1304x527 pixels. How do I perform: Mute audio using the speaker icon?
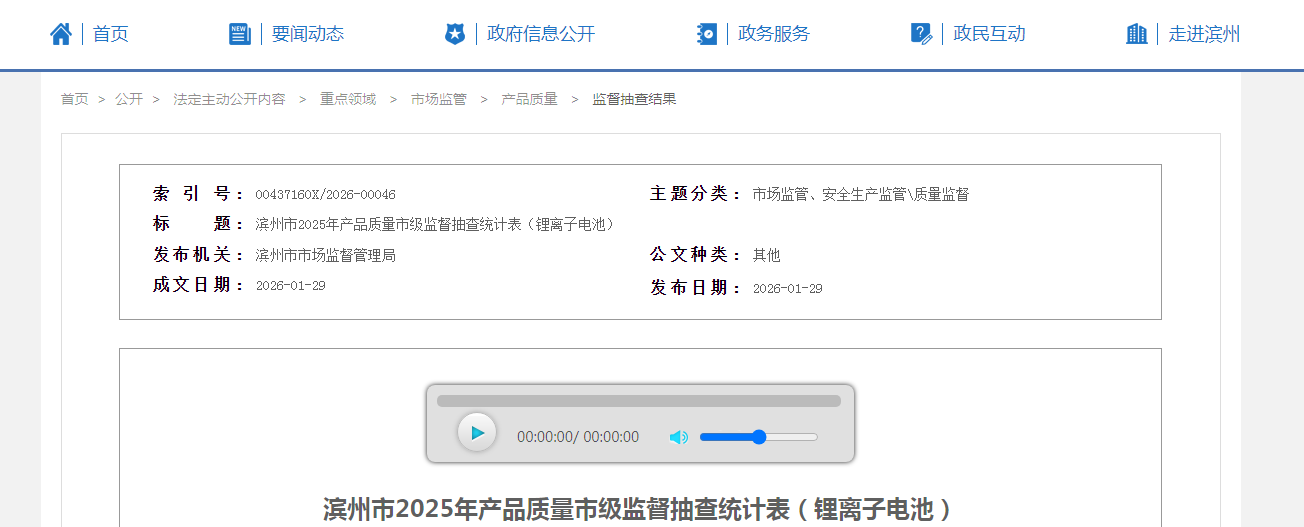(x=679, y=437)
